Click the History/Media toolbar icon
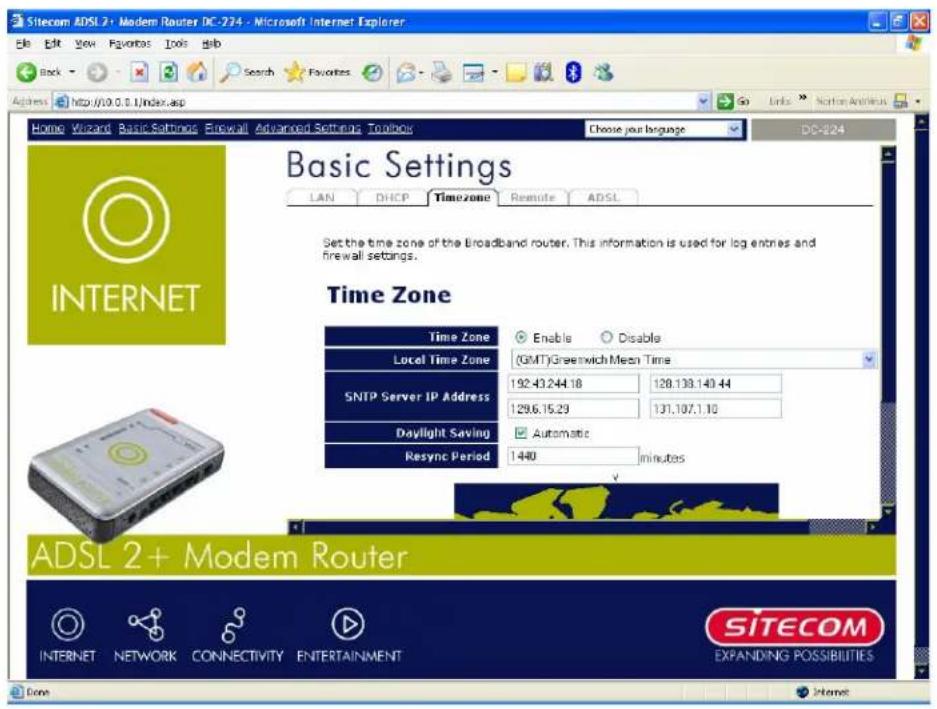Screen dimensions: 937x709 tap(372, 72)
